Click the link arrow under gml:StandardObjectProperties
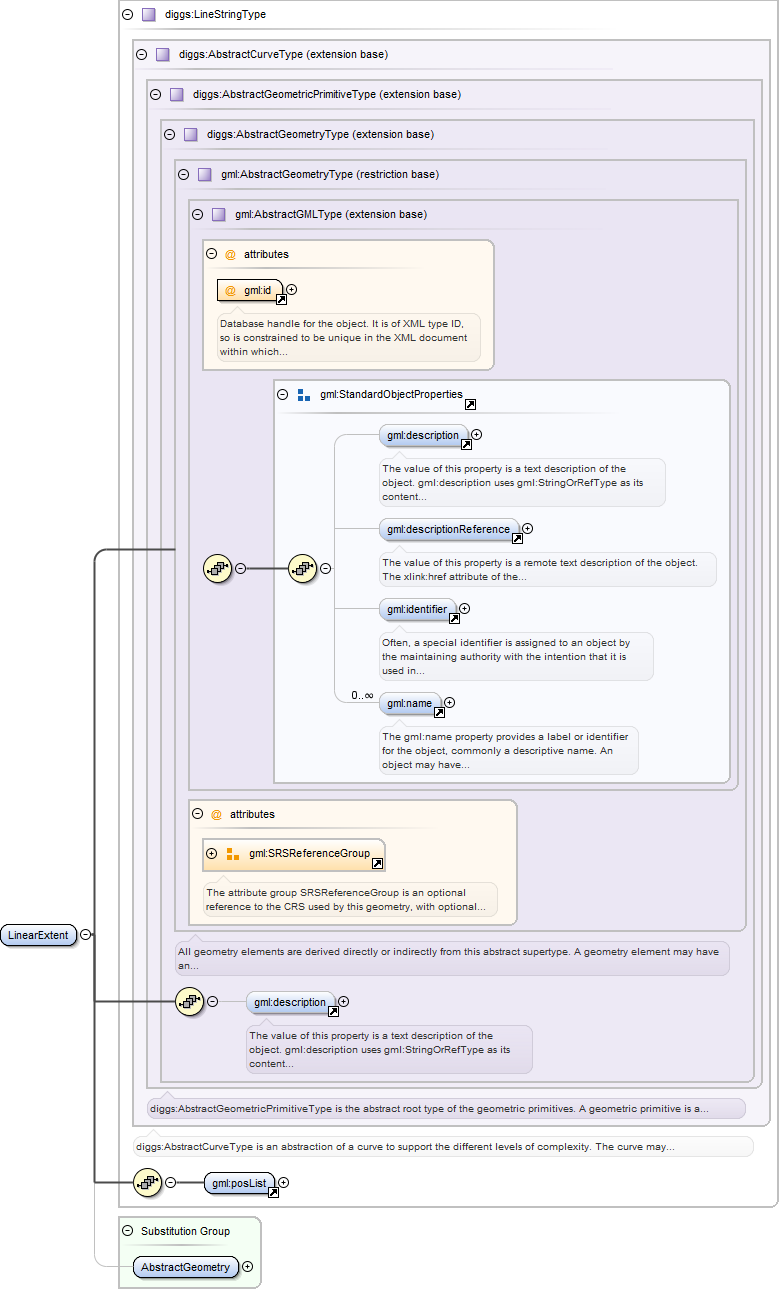780x1290 pixels. pyautogui.click(x=470, y=404)
